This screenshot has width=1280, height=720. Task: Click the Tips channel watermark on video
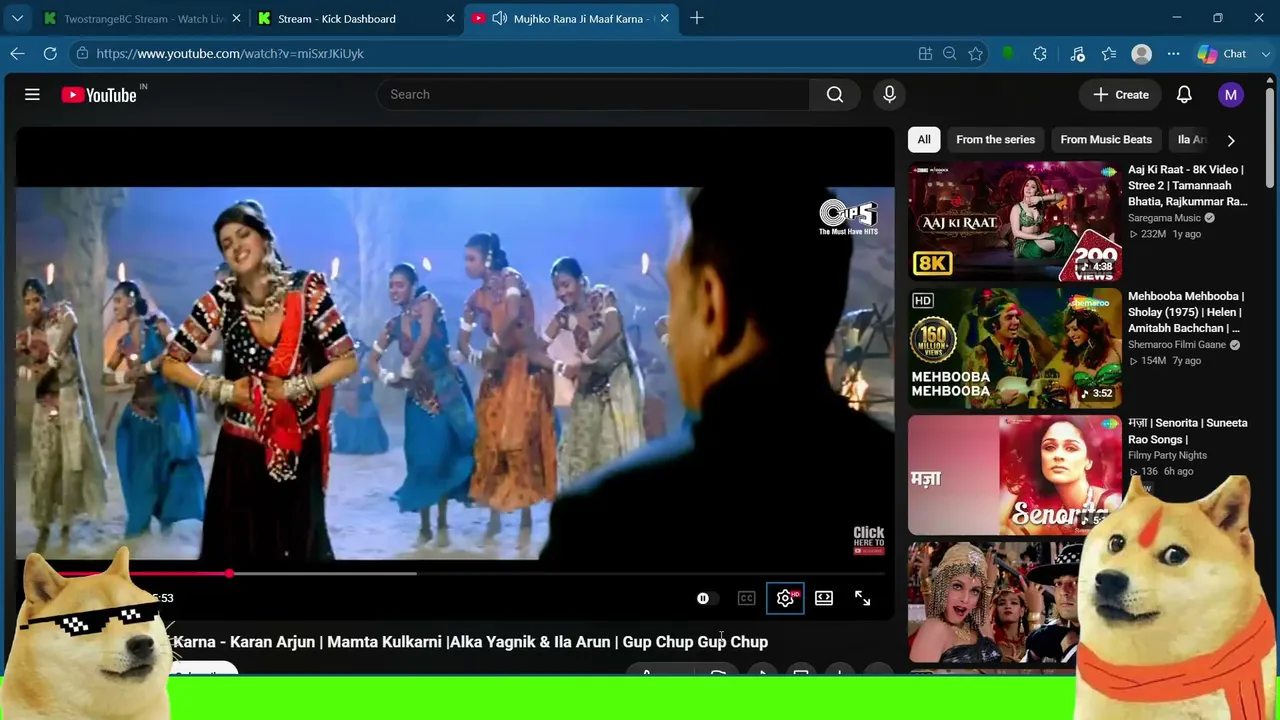[x=848, y=217]
